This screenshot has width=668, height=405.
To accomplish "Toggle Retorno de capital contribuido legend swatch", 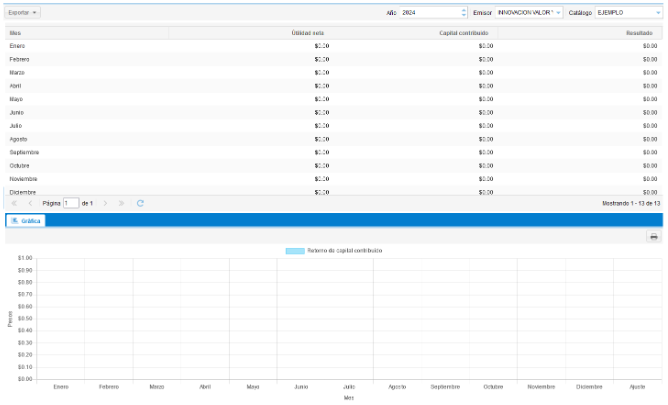I will 294,251.
